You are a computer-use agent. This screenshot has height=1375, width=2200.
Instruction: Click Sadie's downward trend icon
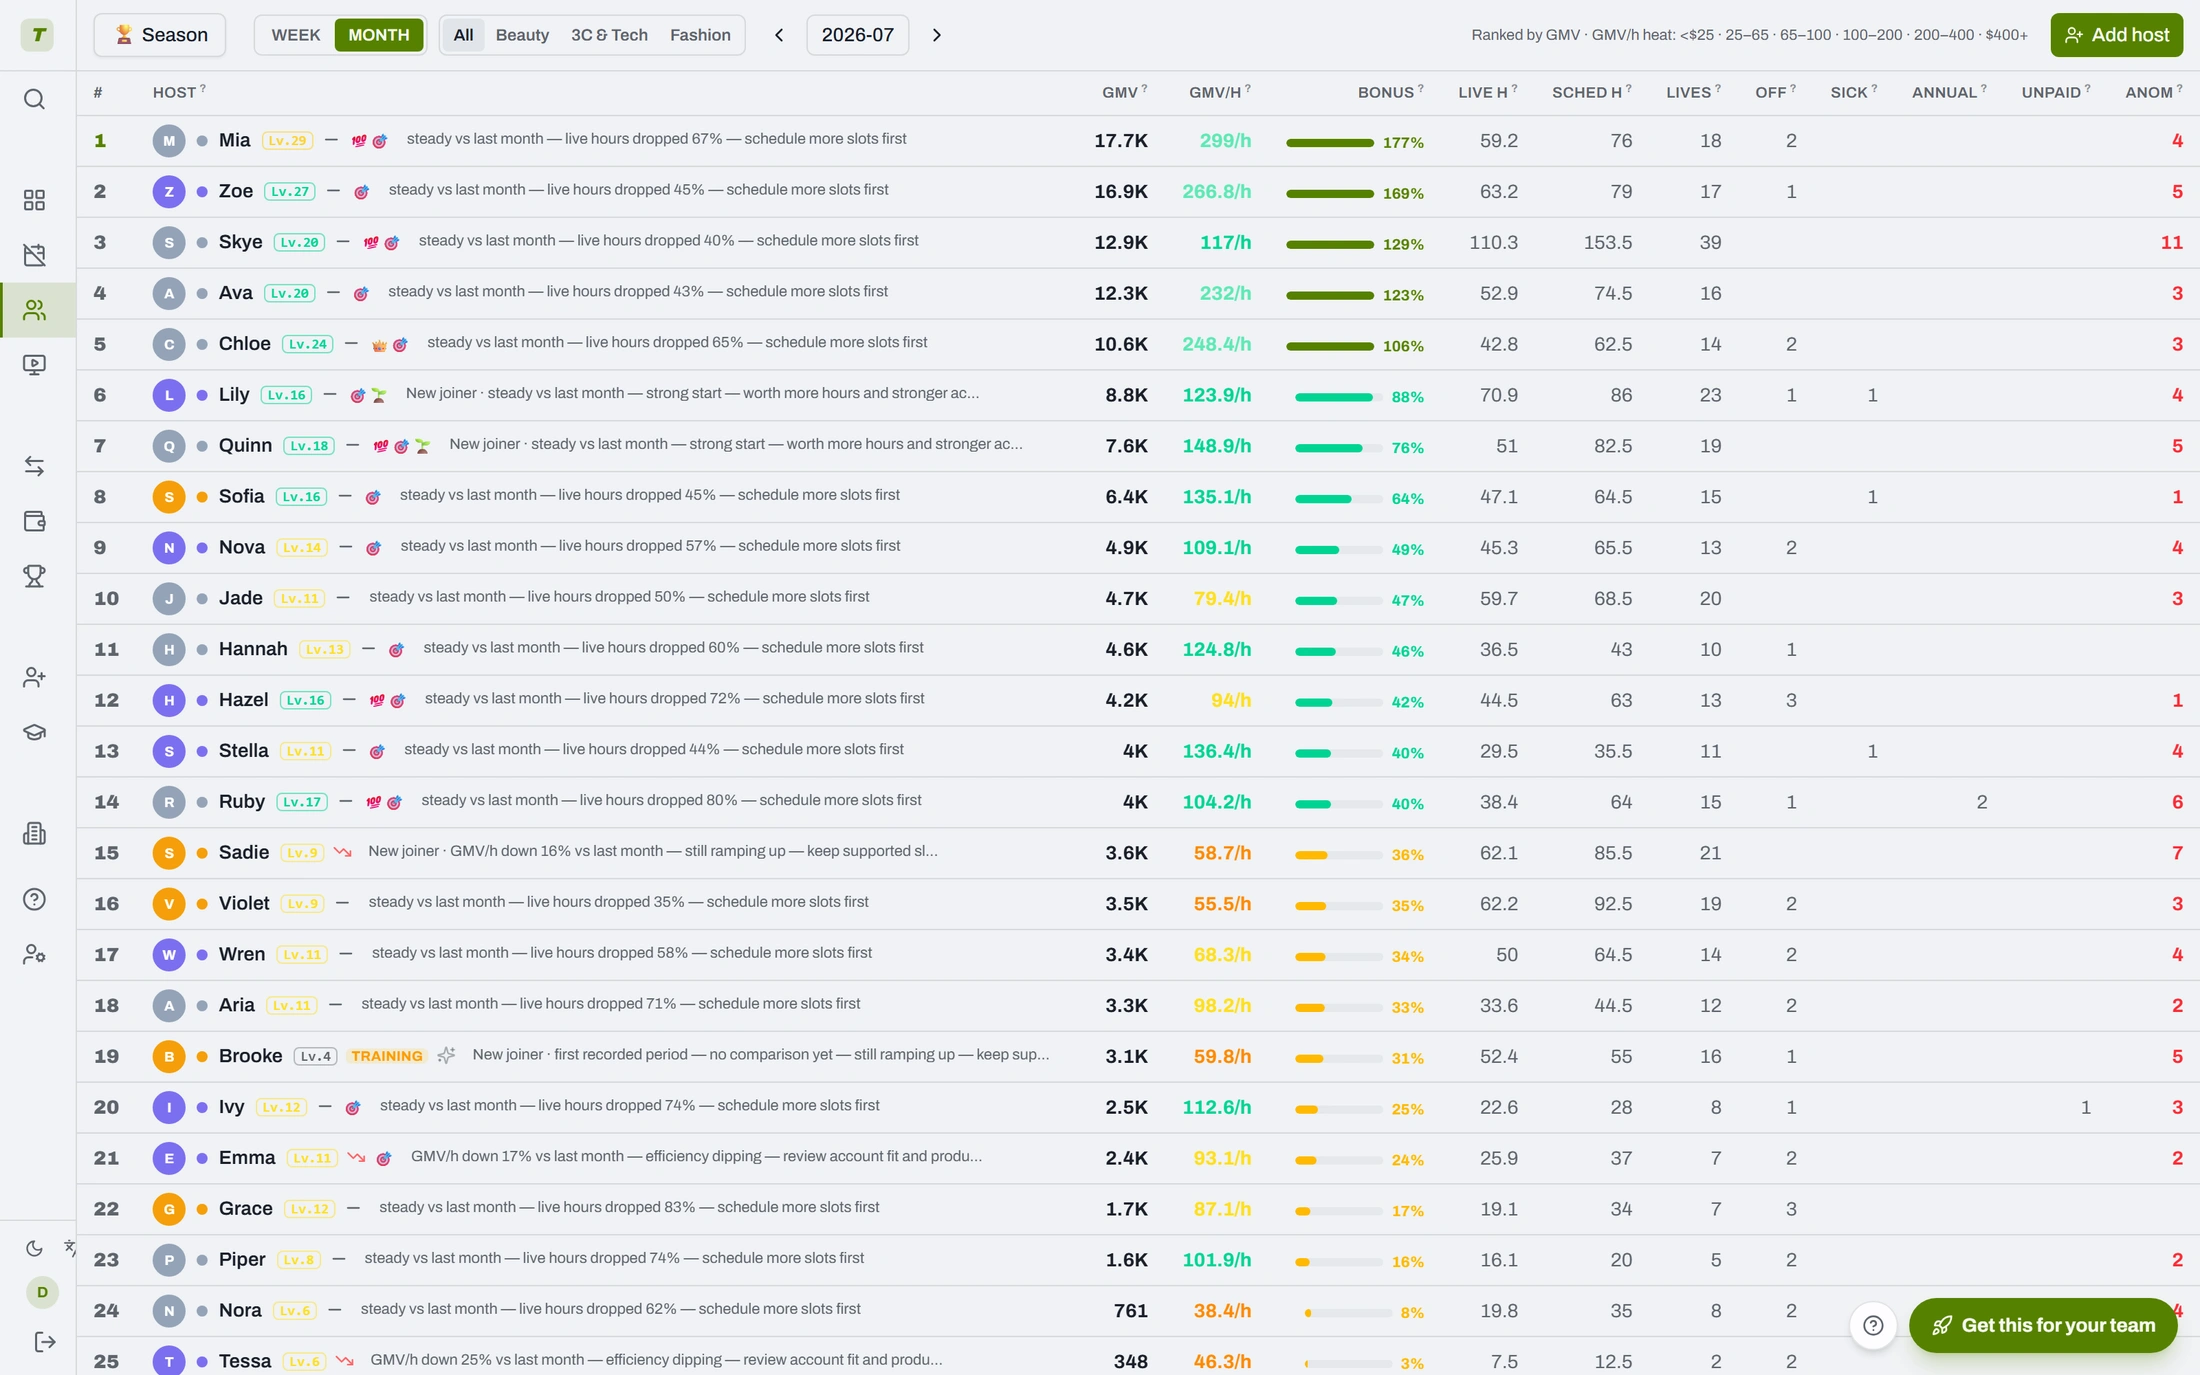(343, 852)
